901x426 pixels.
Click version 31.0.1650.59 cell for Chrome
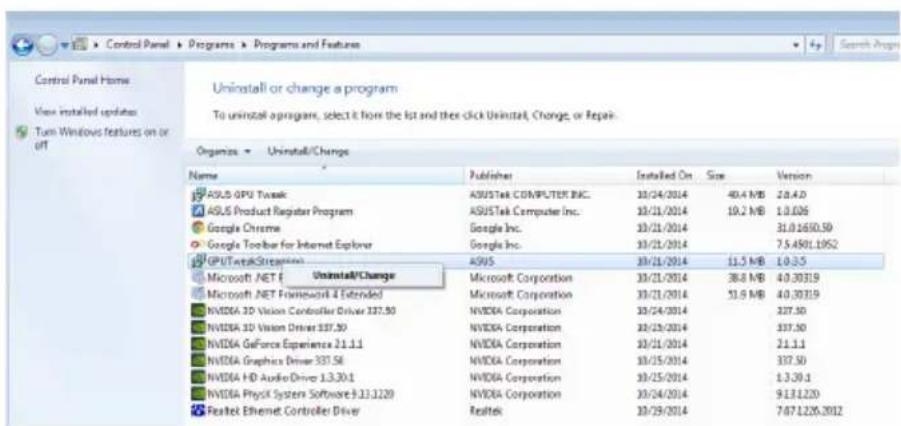(805, 228)
